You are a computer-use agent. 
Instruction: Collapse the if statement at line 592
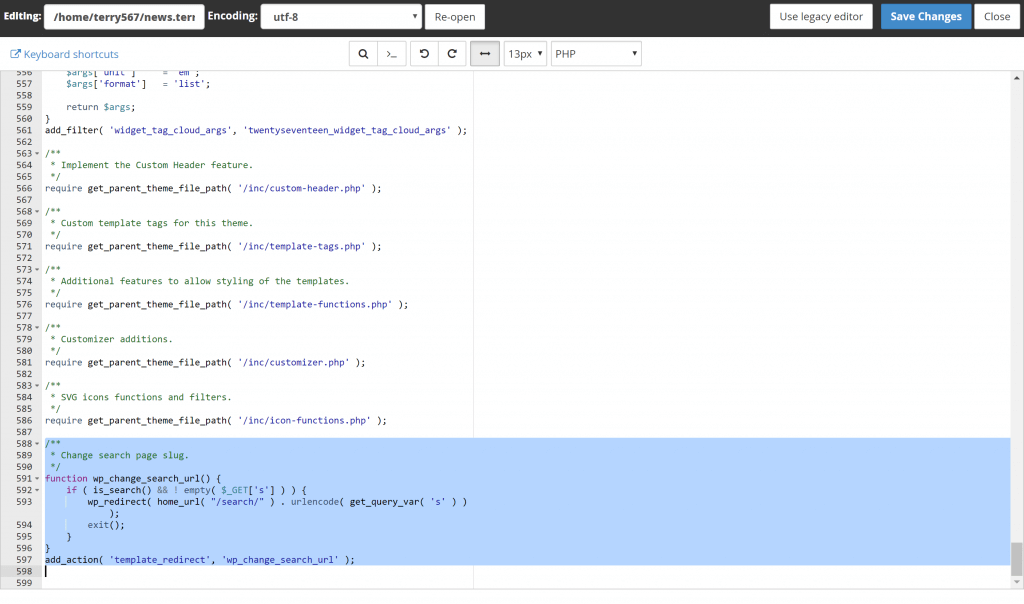38,490
